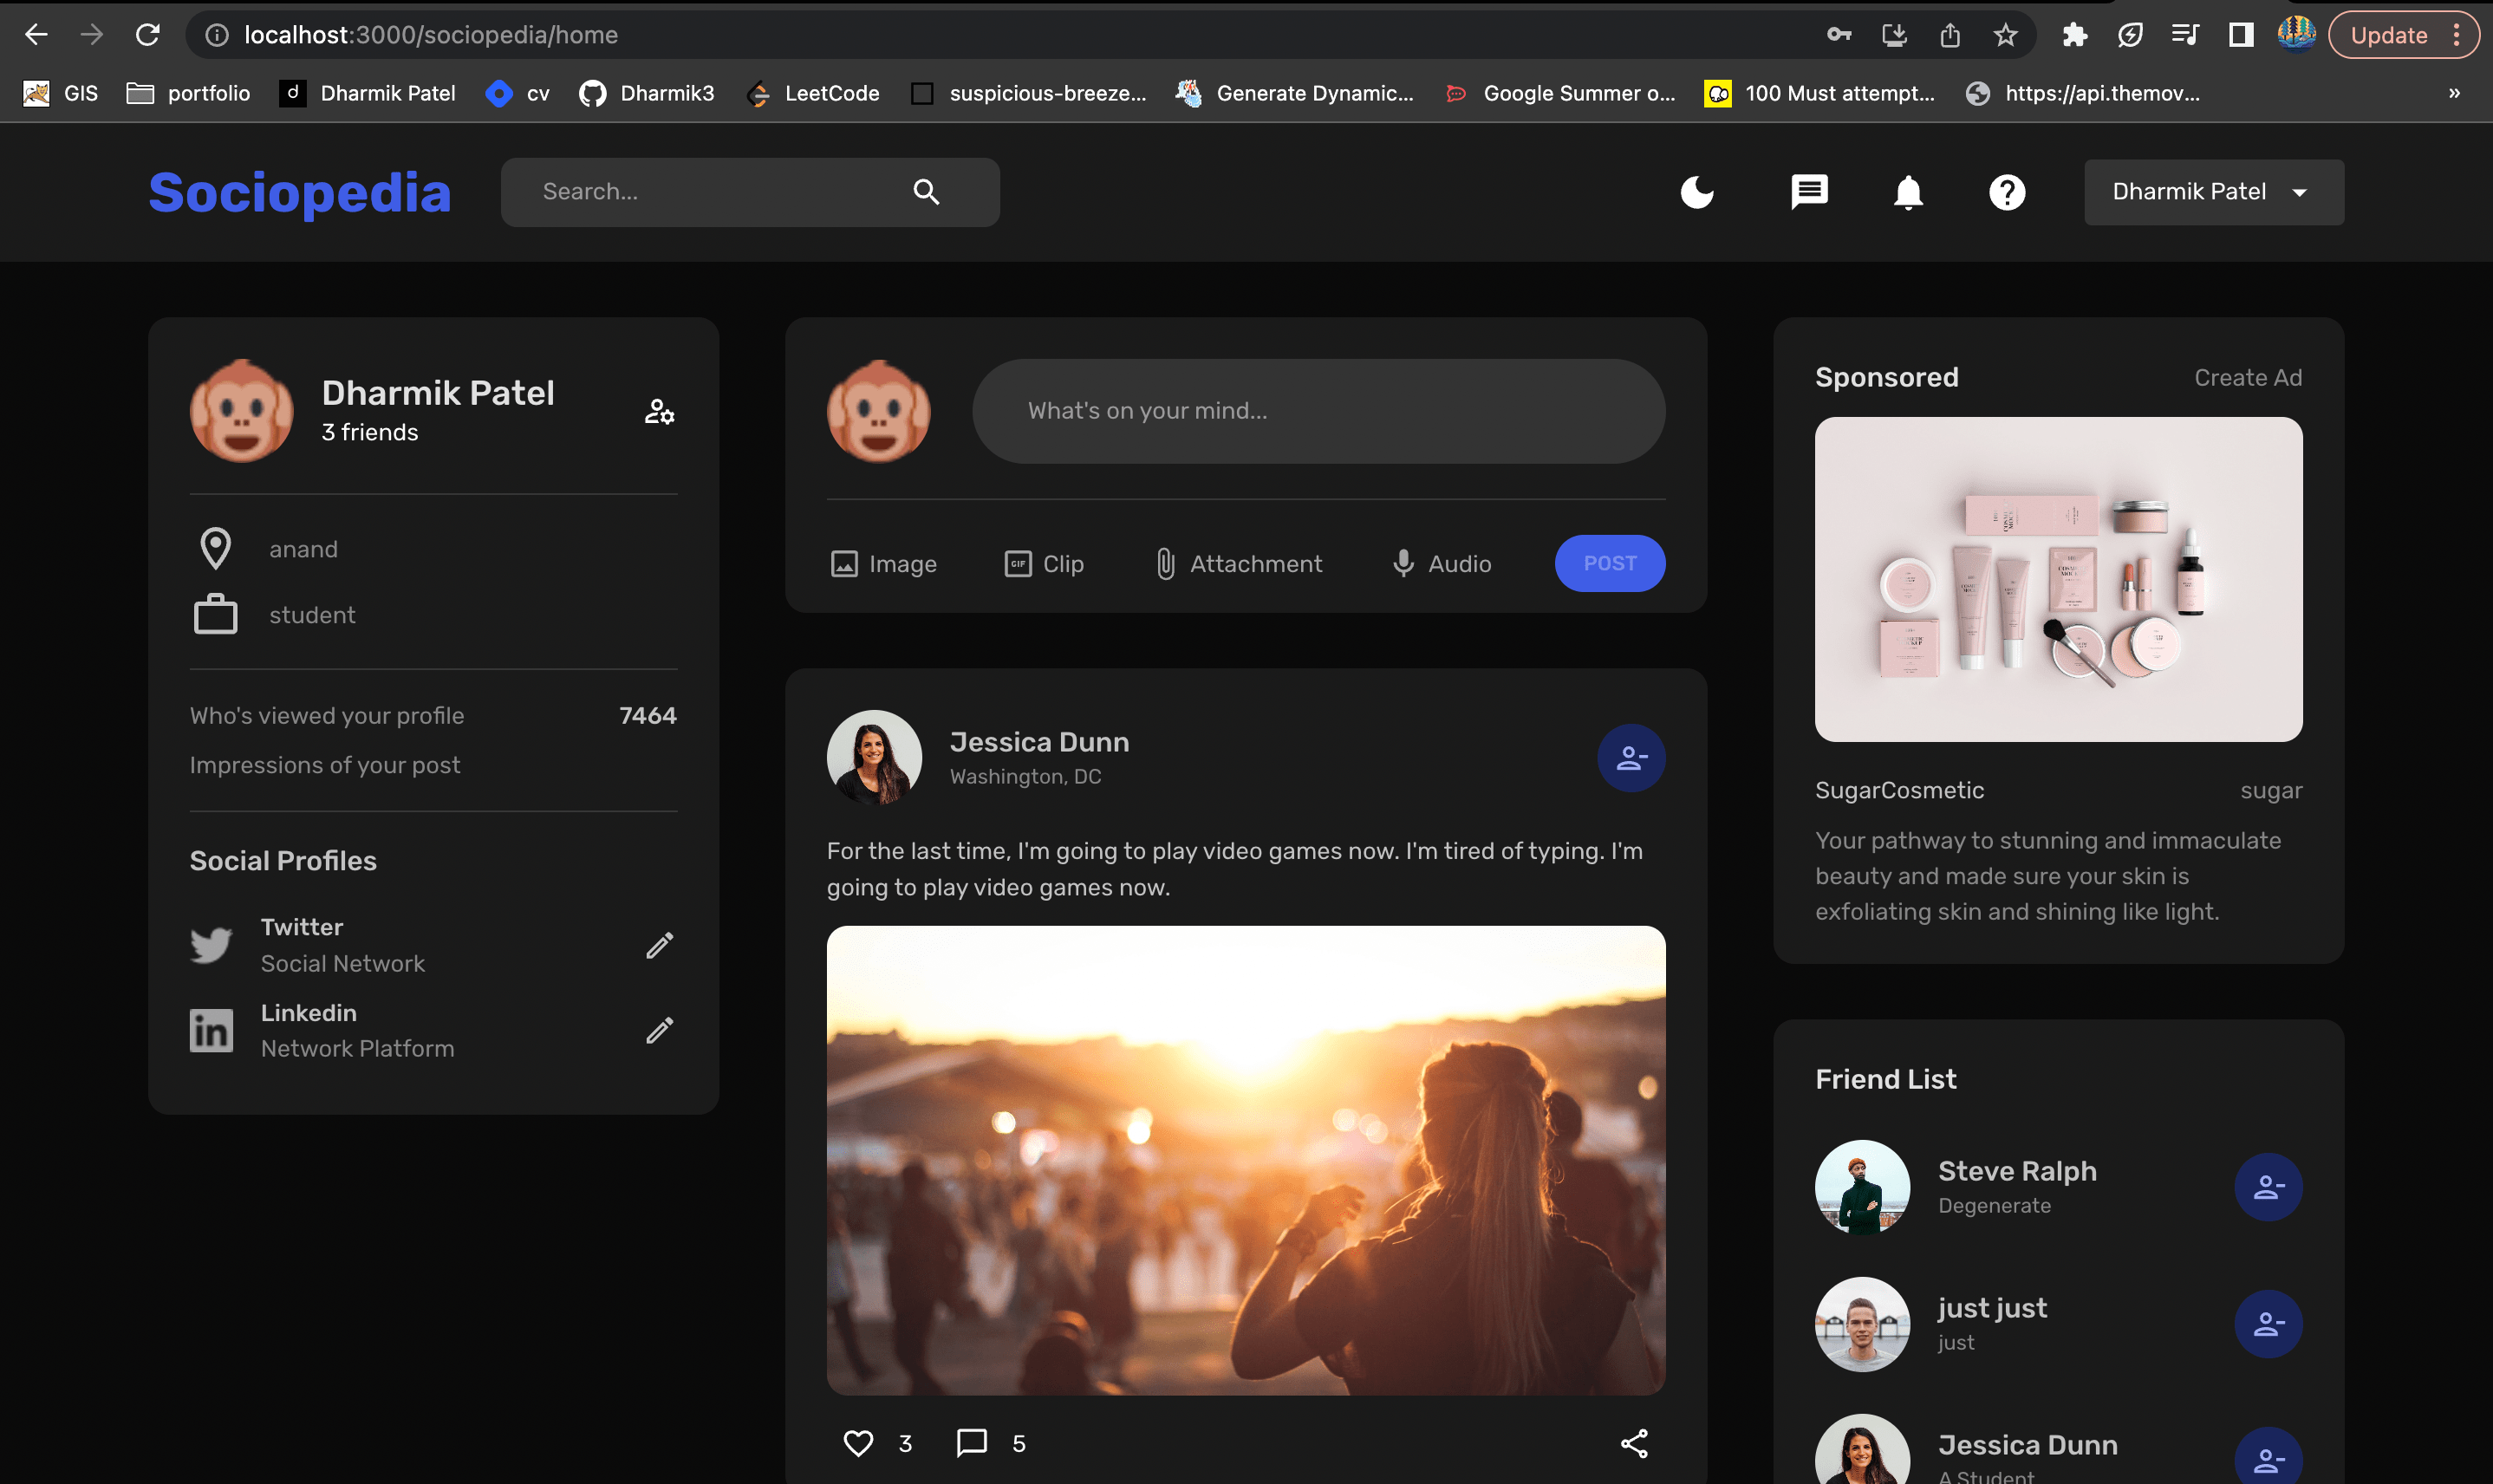
Task: Open Jessica Dunn's avatar on the post
Action: tap(874, 758)
